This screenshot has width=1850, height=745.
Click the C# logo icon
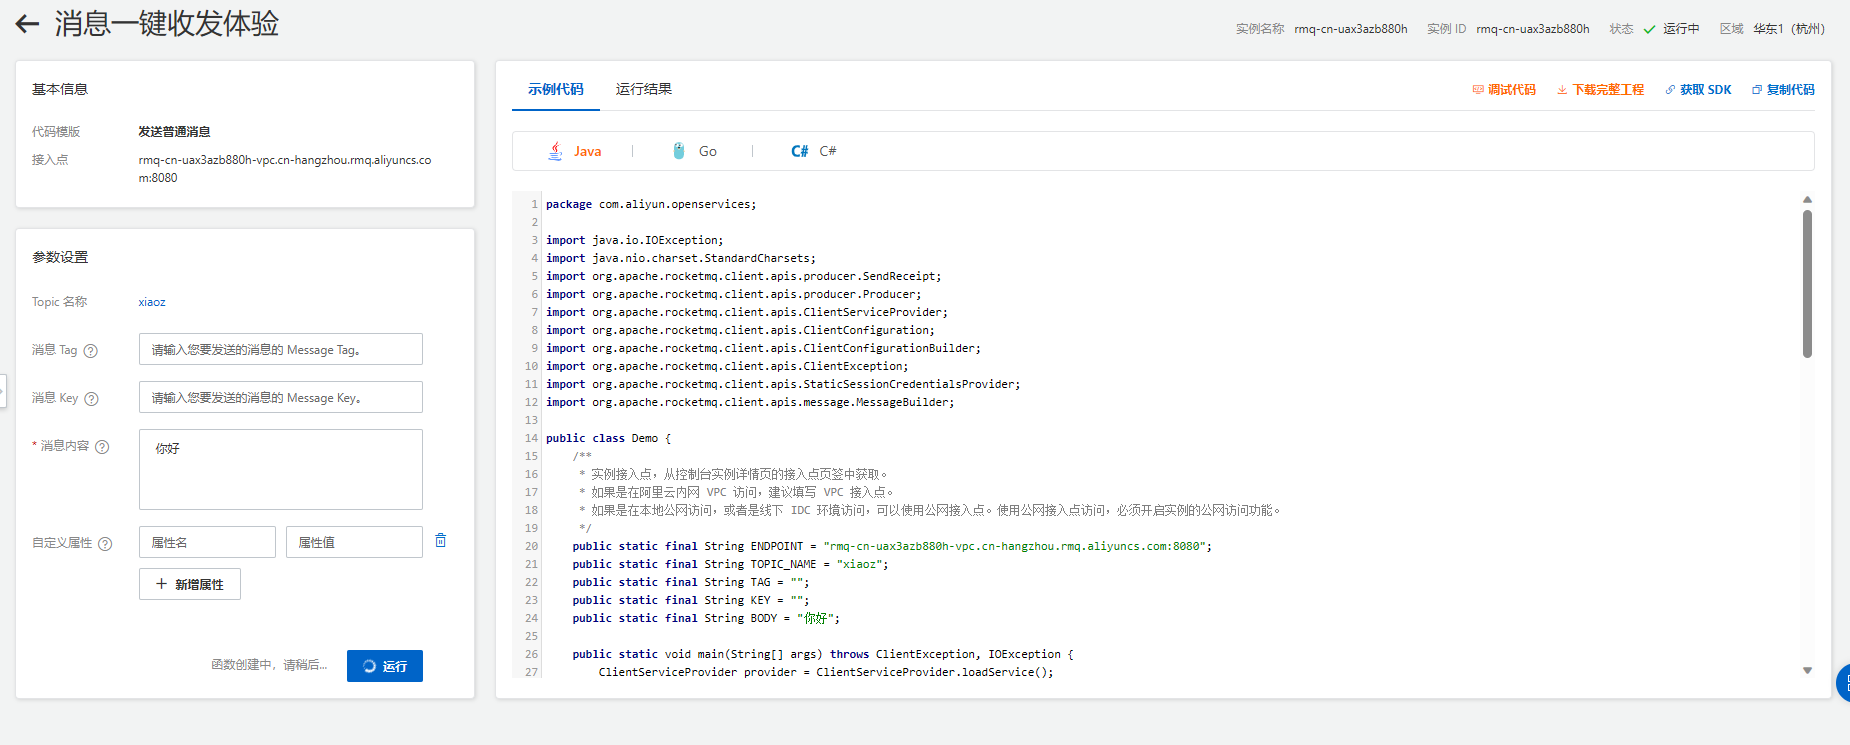800,151
